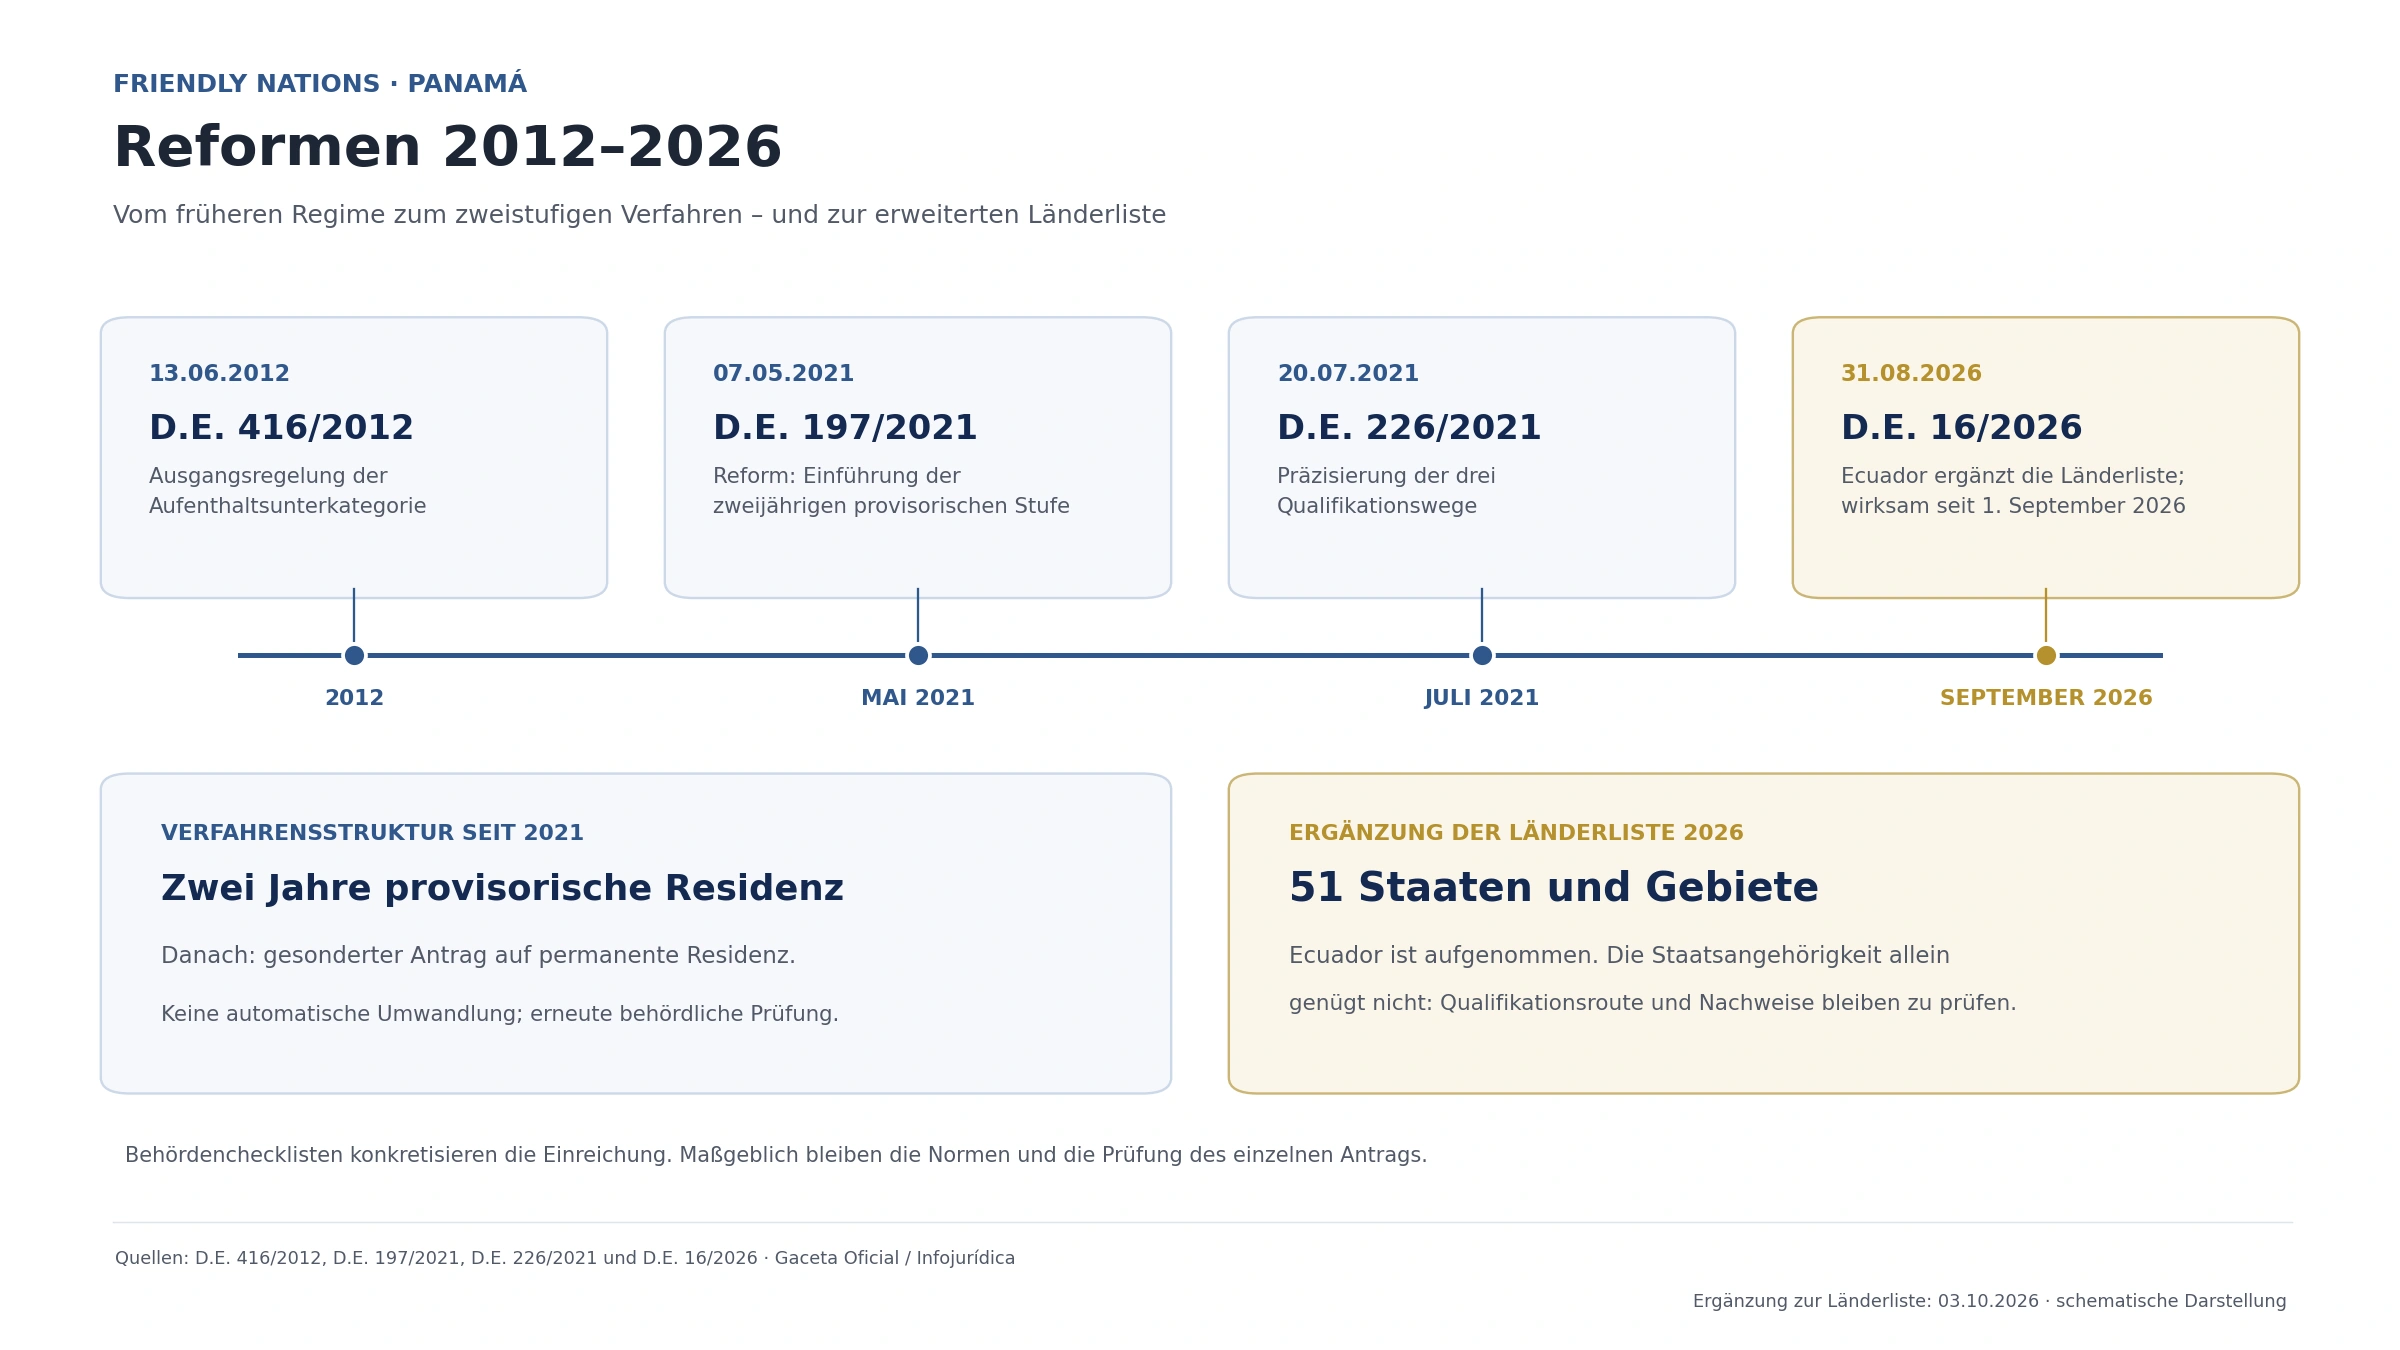Click the Juli 2021 timeline dot

click(1482, 655)
